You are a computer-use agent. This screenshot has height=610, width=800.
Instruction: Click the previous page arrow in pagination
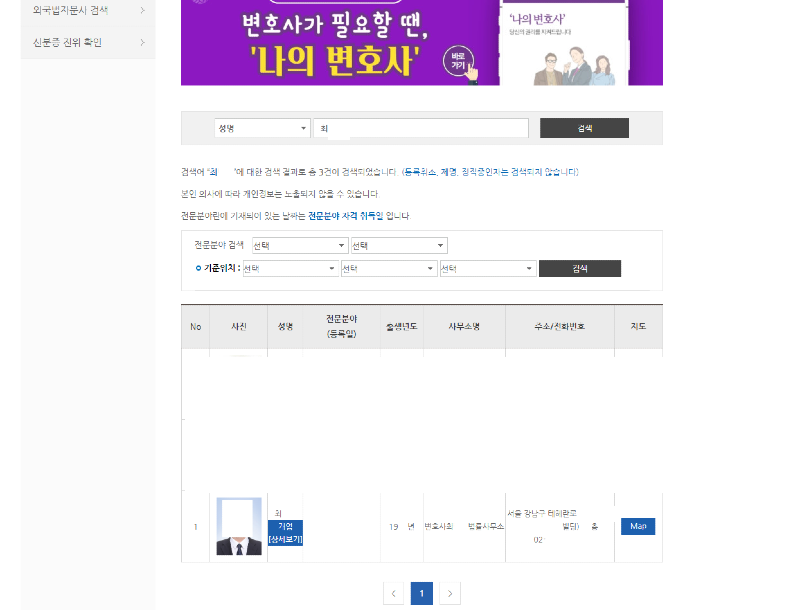[x=394, y=592]
